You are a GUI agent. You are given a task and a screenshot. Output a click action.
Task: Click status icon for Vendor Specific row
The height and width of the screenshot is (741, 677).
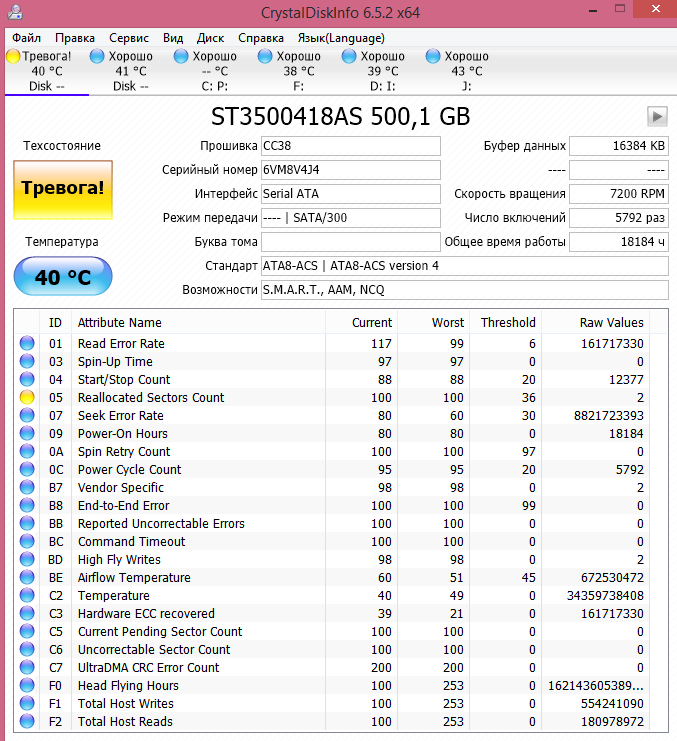pos(27,487)
